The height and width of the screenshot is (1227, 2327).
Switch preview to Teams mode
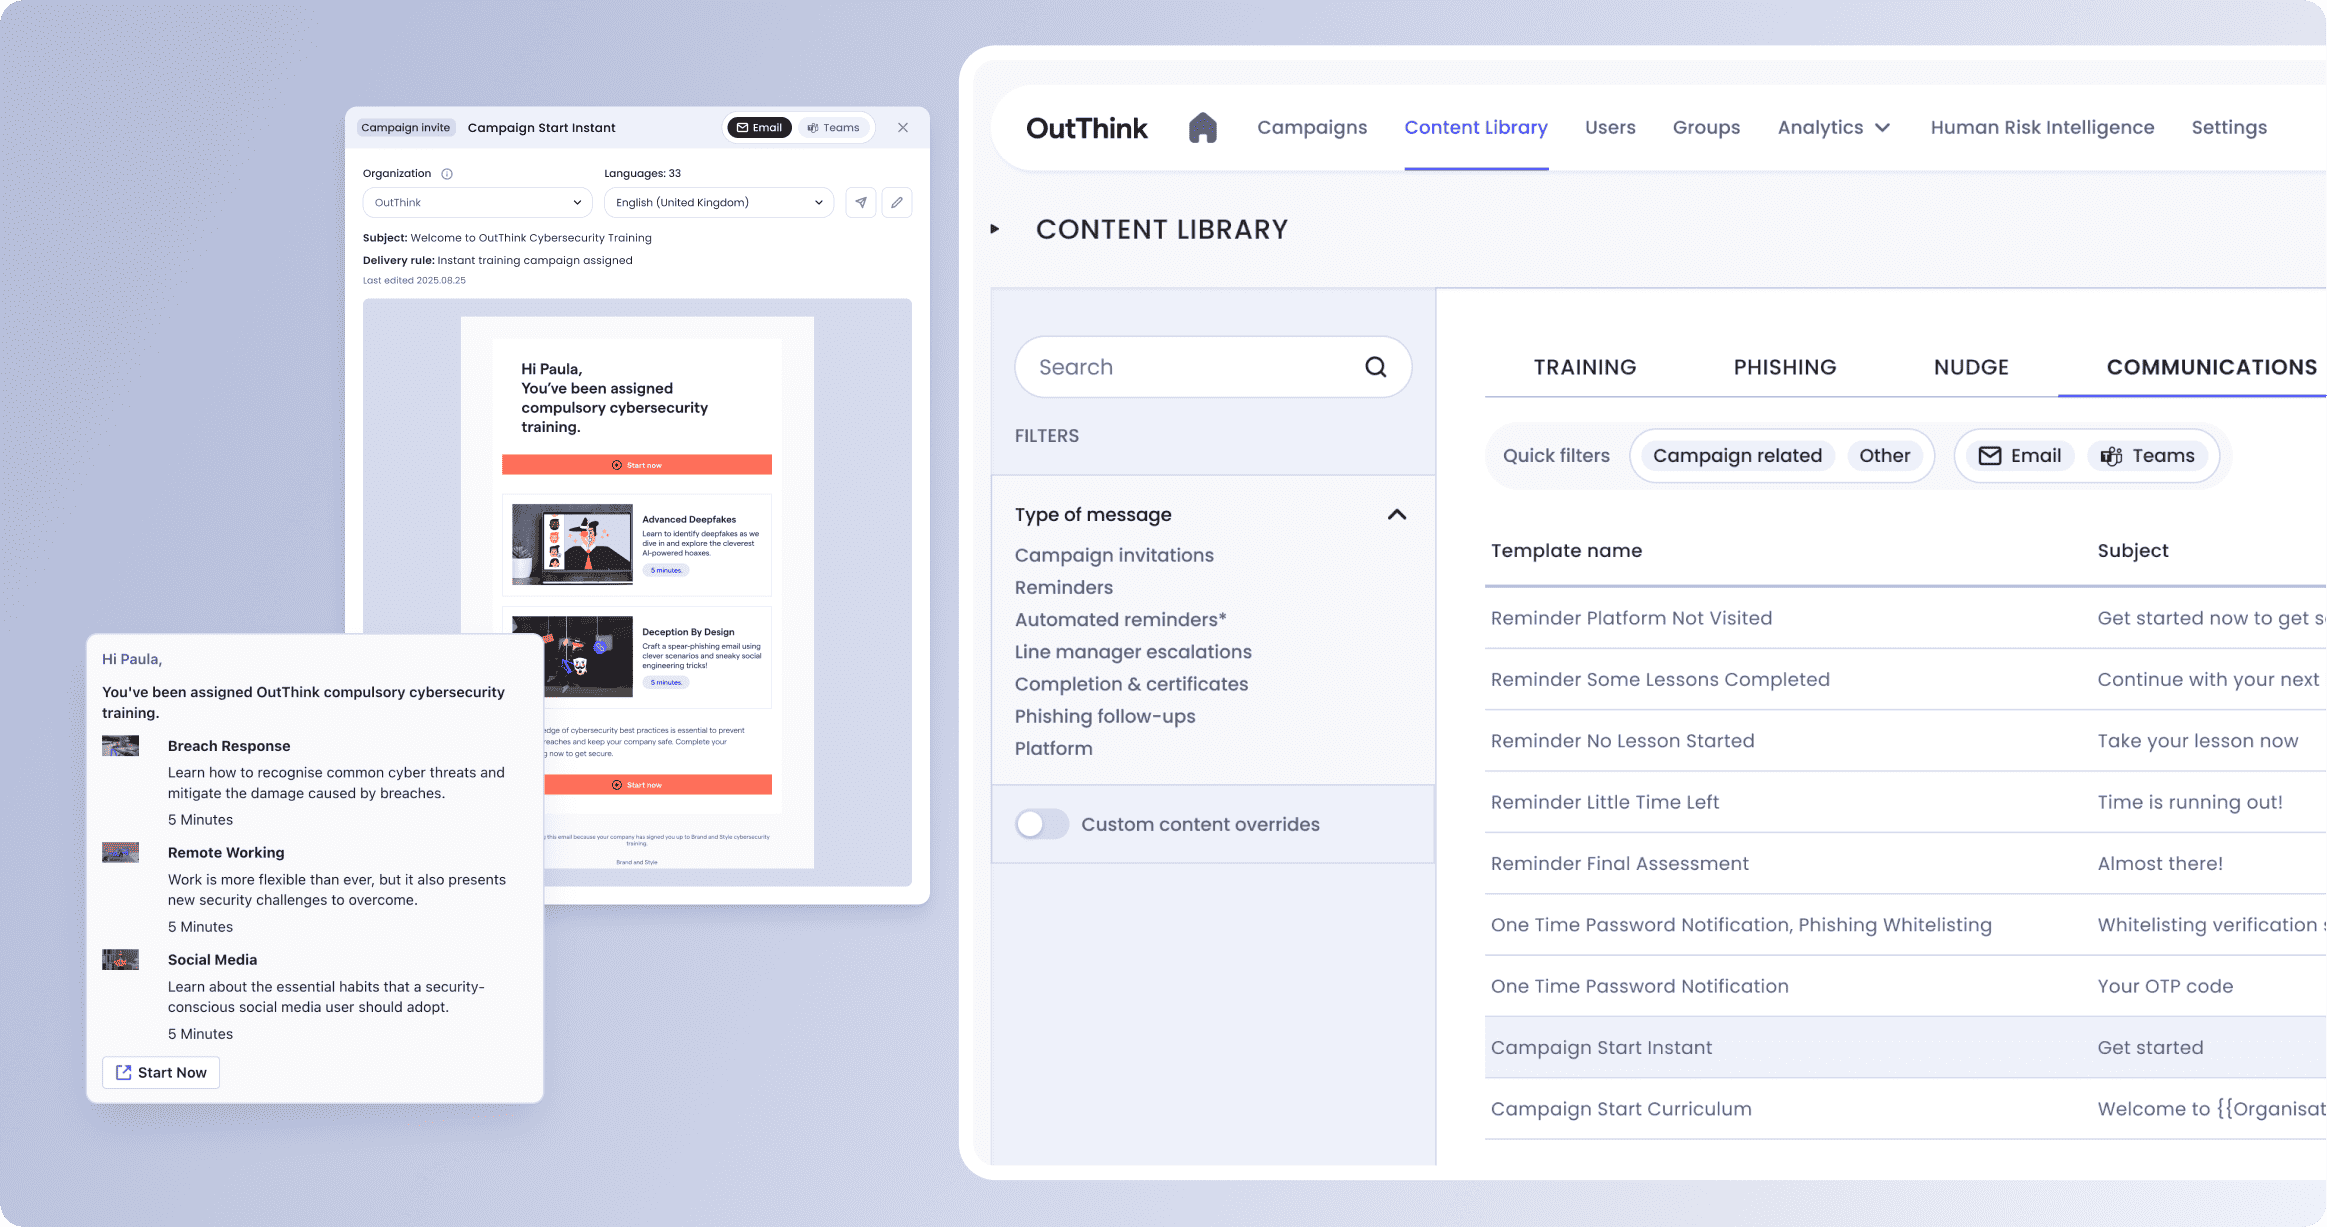point(834,128)
